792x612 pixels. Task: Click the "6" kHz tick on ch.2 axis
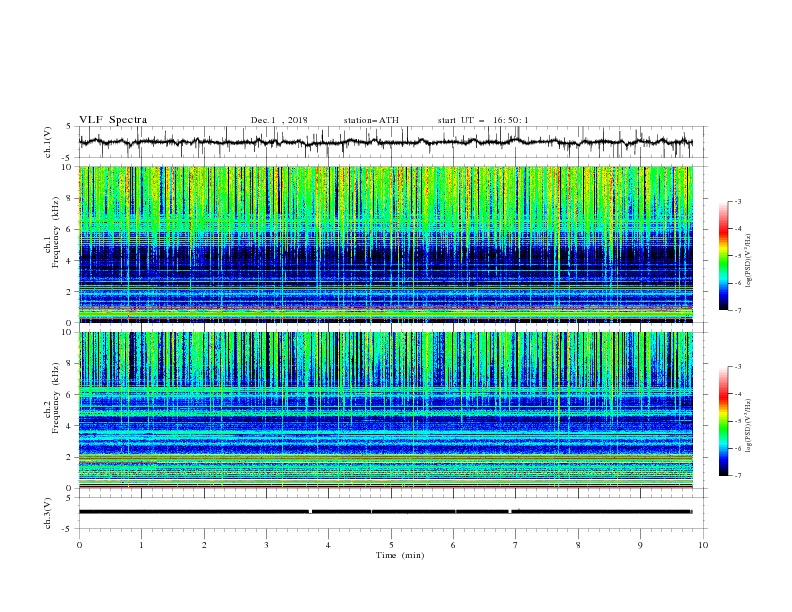(69, 394)
